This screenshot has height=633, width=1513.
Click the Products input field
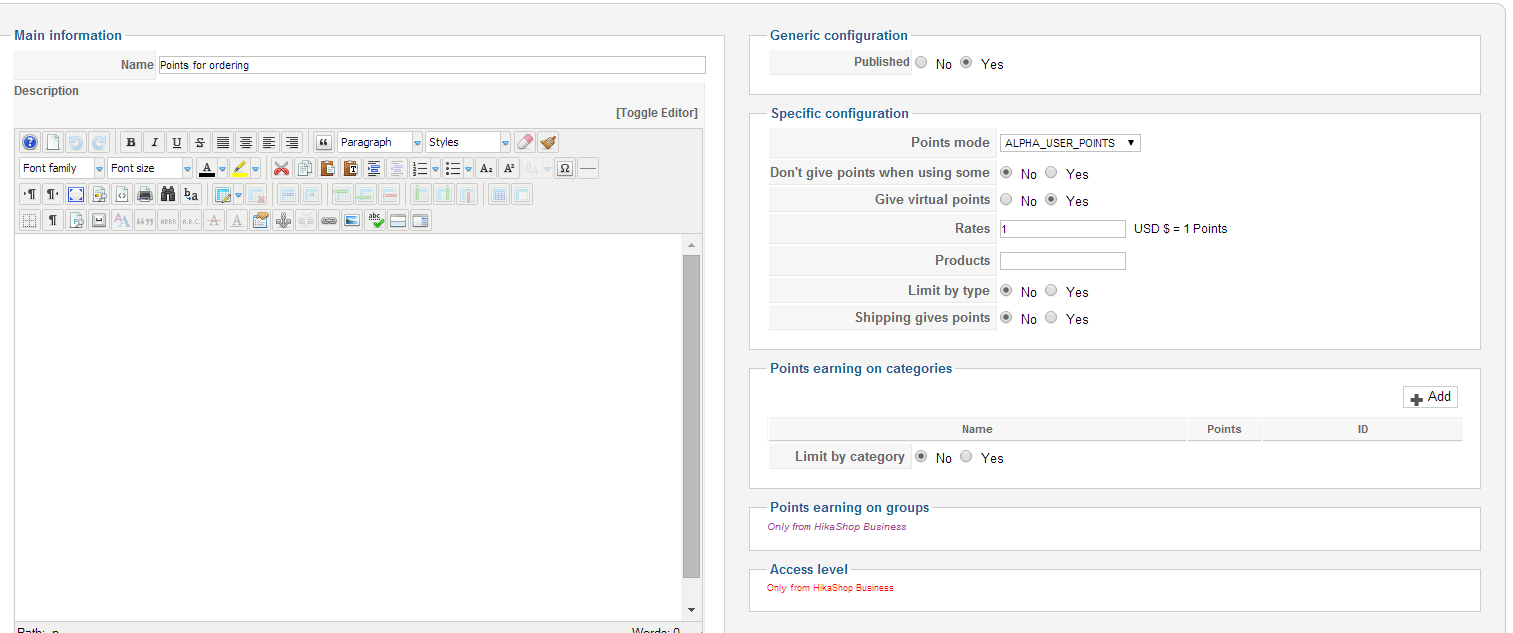[1062, 261]
